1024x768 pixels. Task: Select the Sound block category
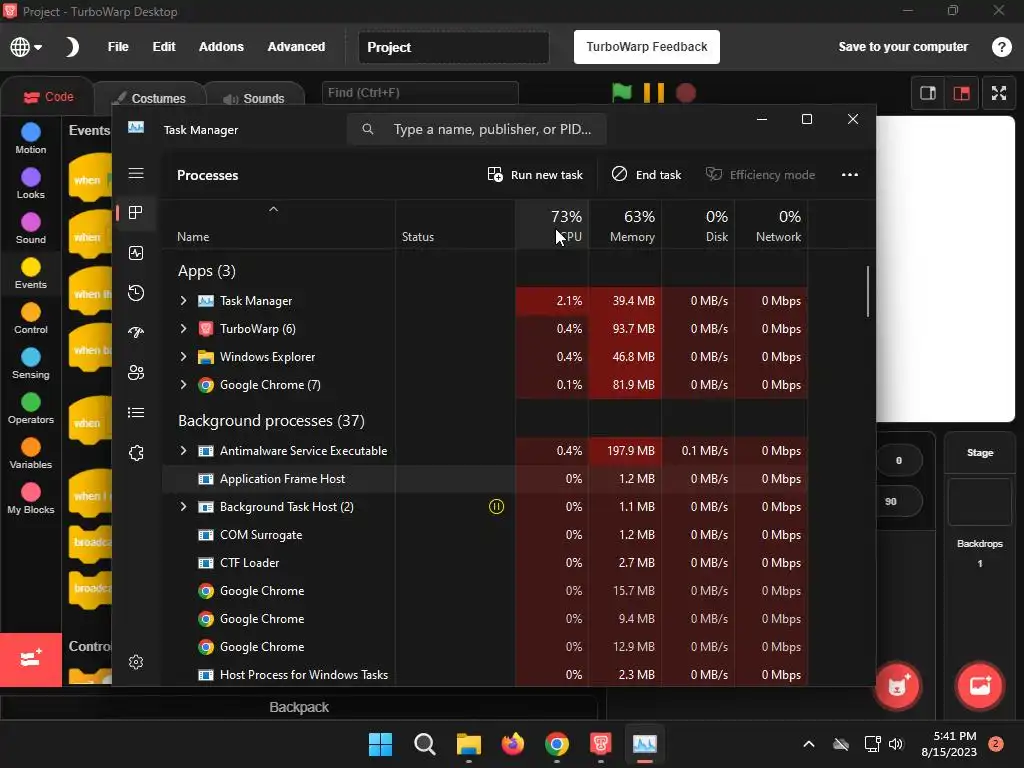pyautogui.click(x=31, y=229)
